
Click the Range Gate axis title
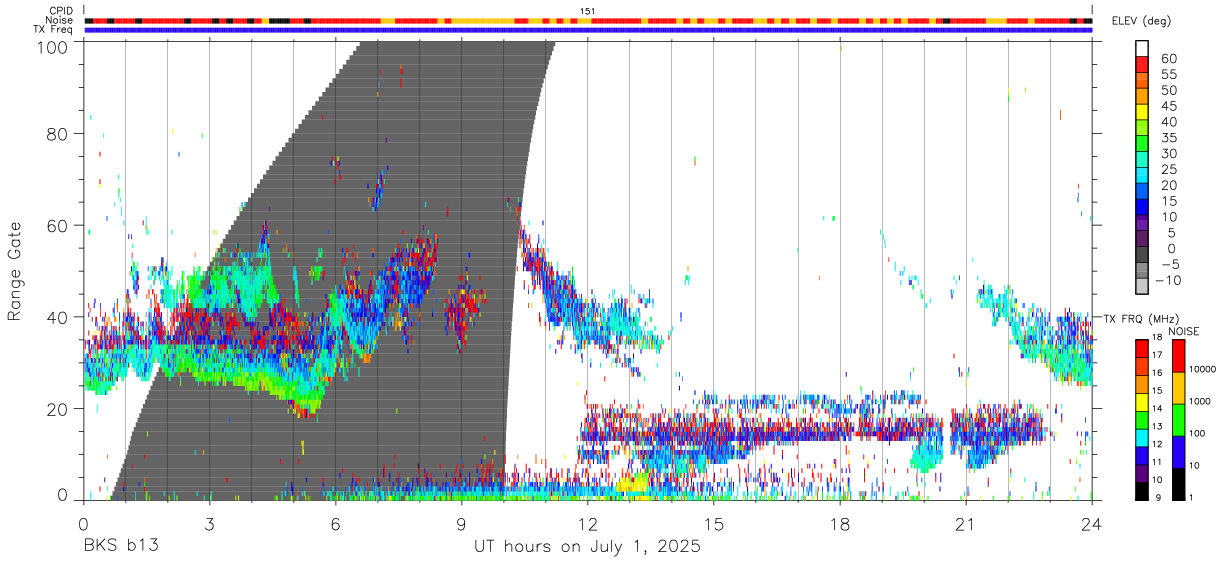pos(16,270)
